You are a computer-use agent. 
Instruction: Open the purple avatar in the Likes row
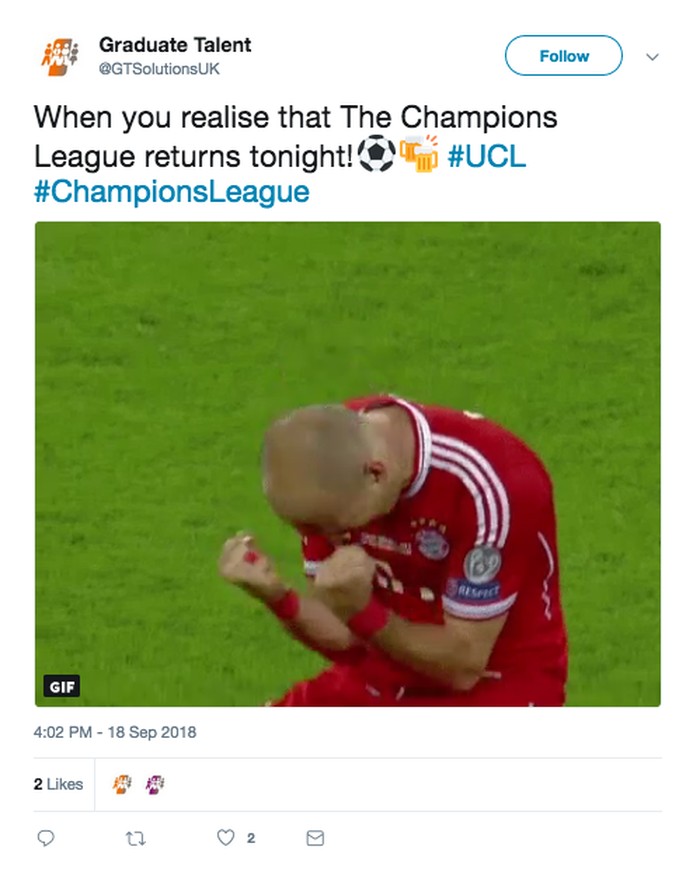click(x=155, y=784)
